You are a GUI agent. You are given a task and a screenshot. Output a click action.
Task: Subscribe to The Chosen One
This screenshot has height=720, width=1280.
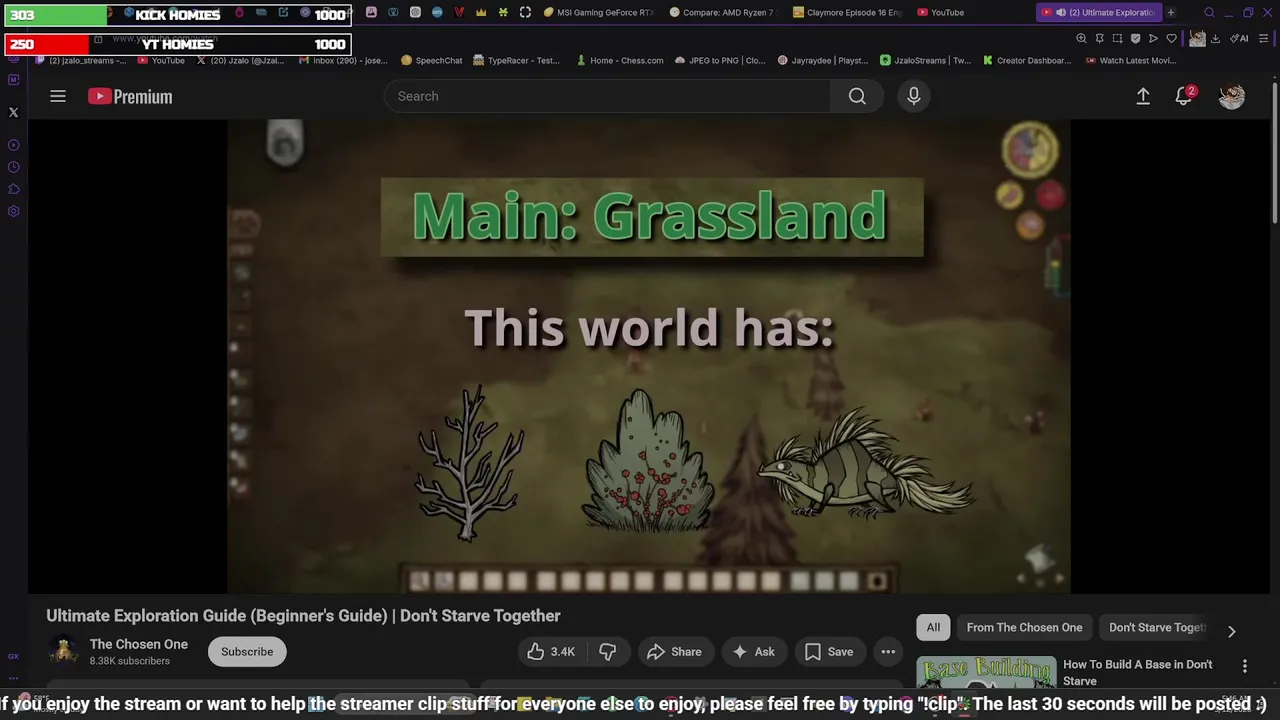point(247,652)
